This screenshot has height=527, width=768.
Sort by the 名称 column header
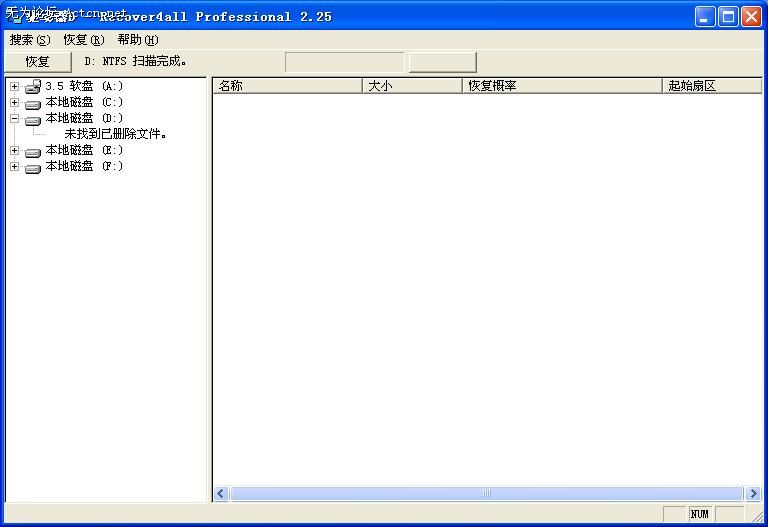point(288,86)
